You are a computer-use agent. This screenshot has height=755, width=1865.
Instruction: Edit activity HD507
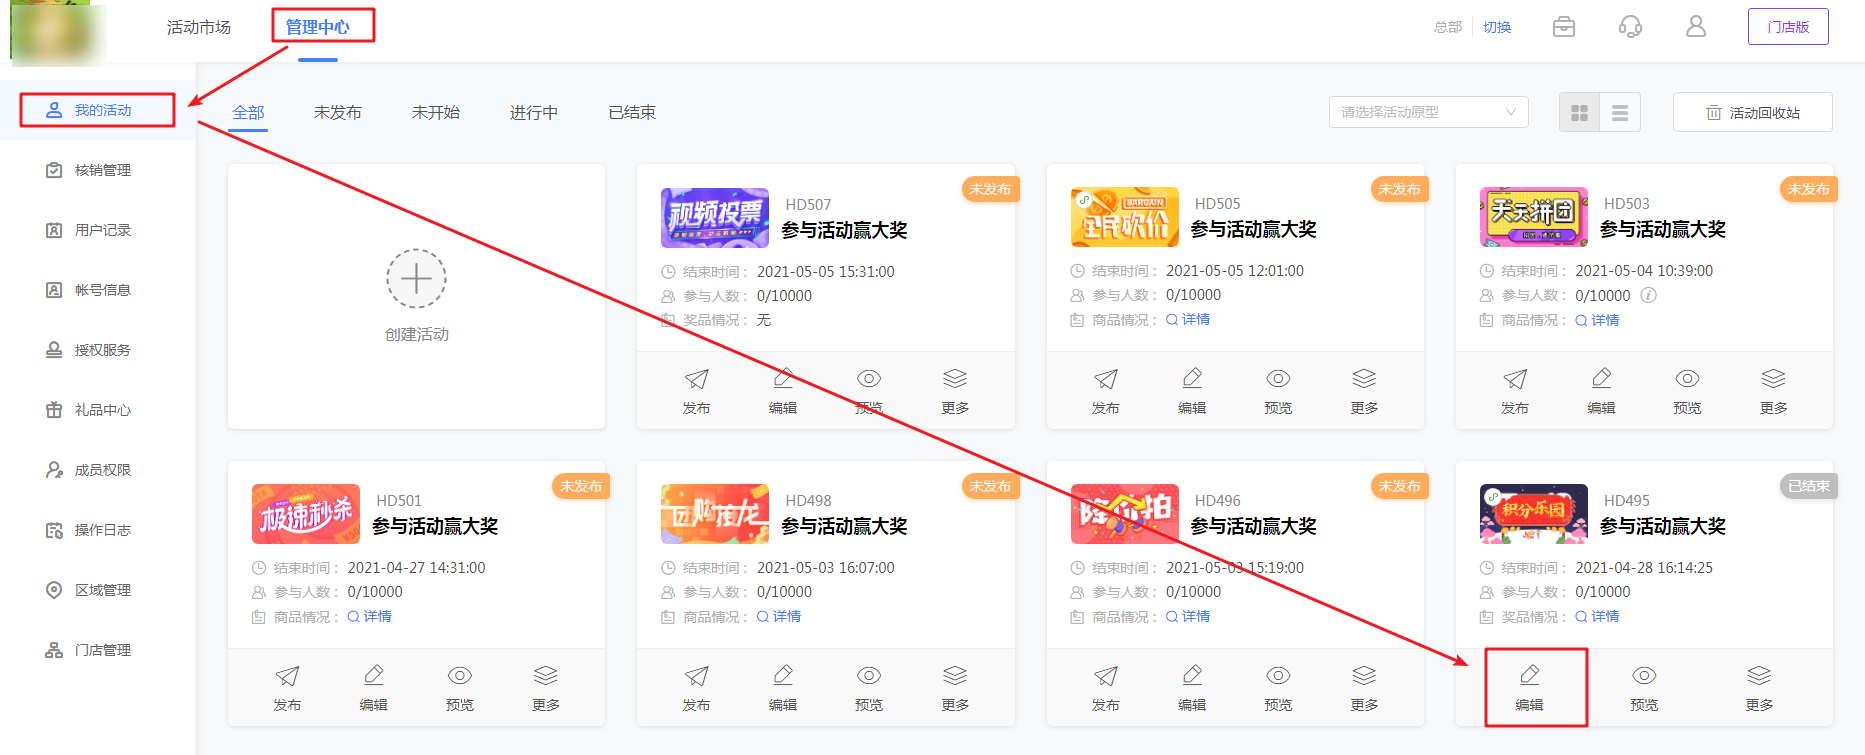[783, 391]
